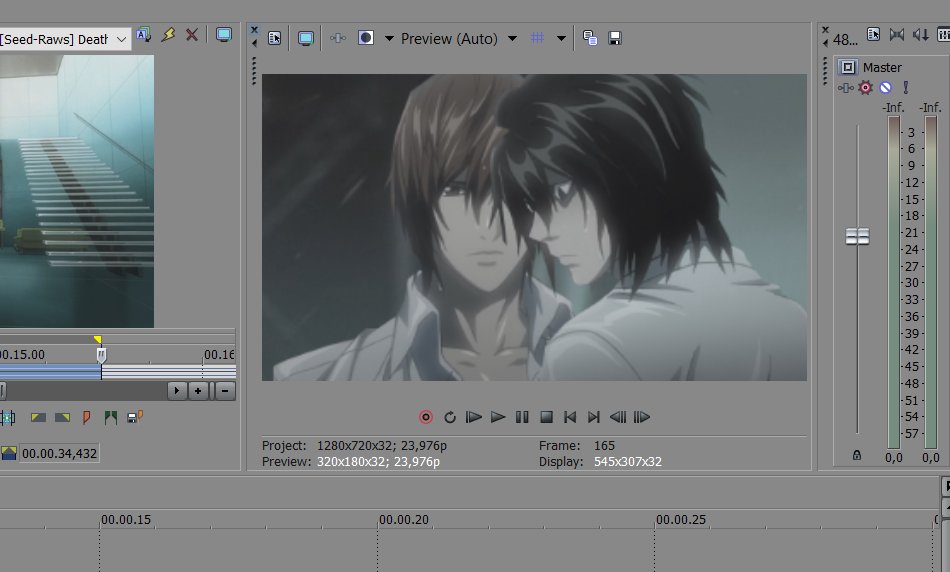Screen dimensions: 950x572
Task: Toggle Dim Output speaker icon
Action: [921, 35]
